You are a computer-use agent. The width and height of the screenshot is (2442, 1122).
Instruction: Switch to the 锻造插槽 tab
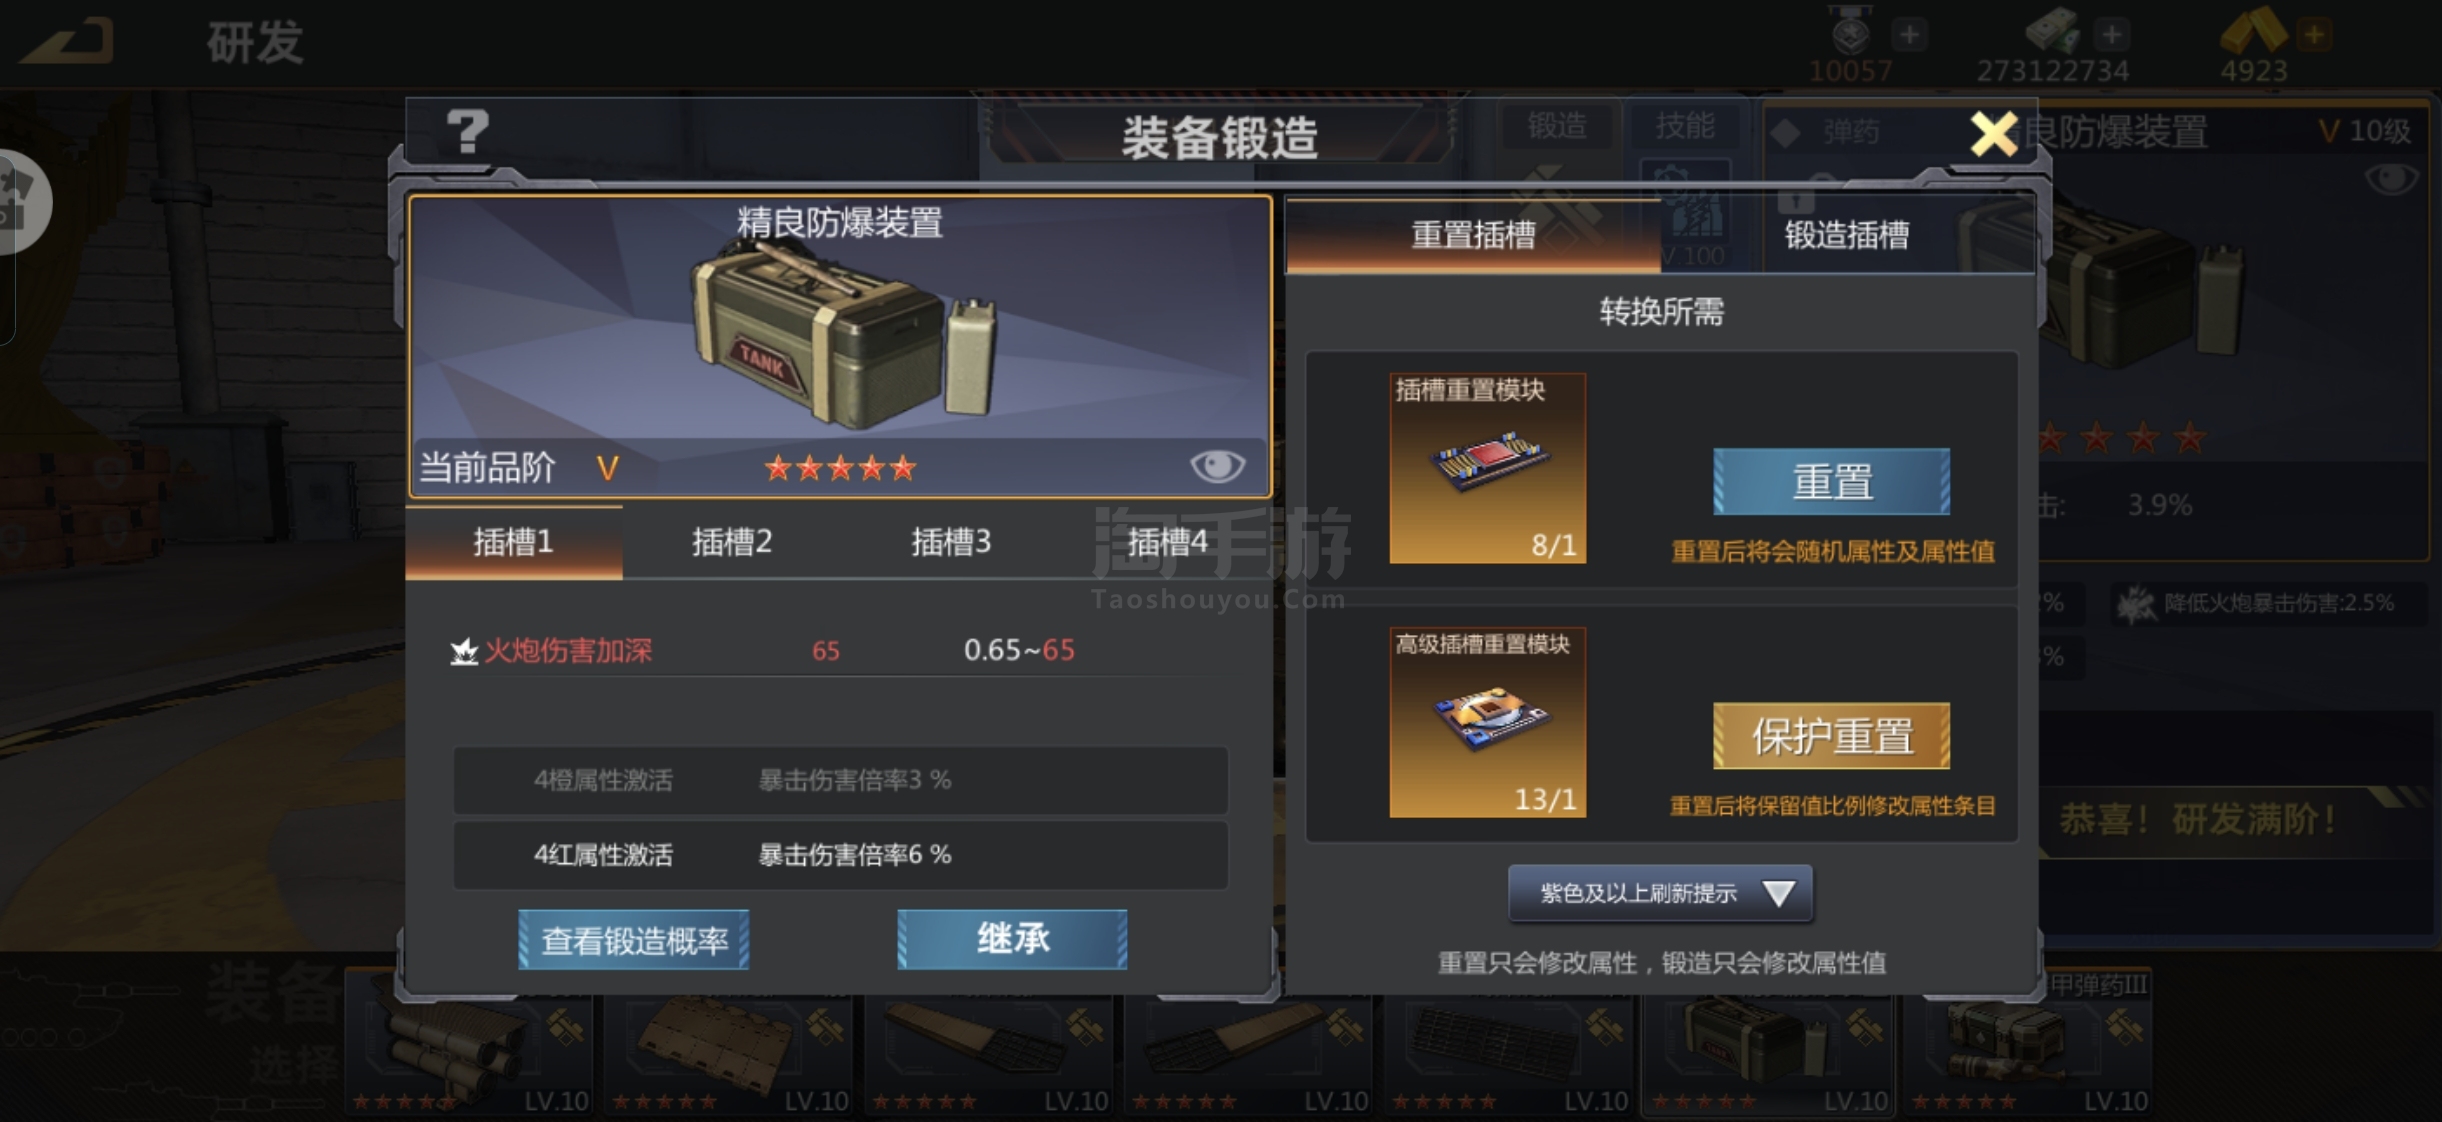pos(1847,235)
